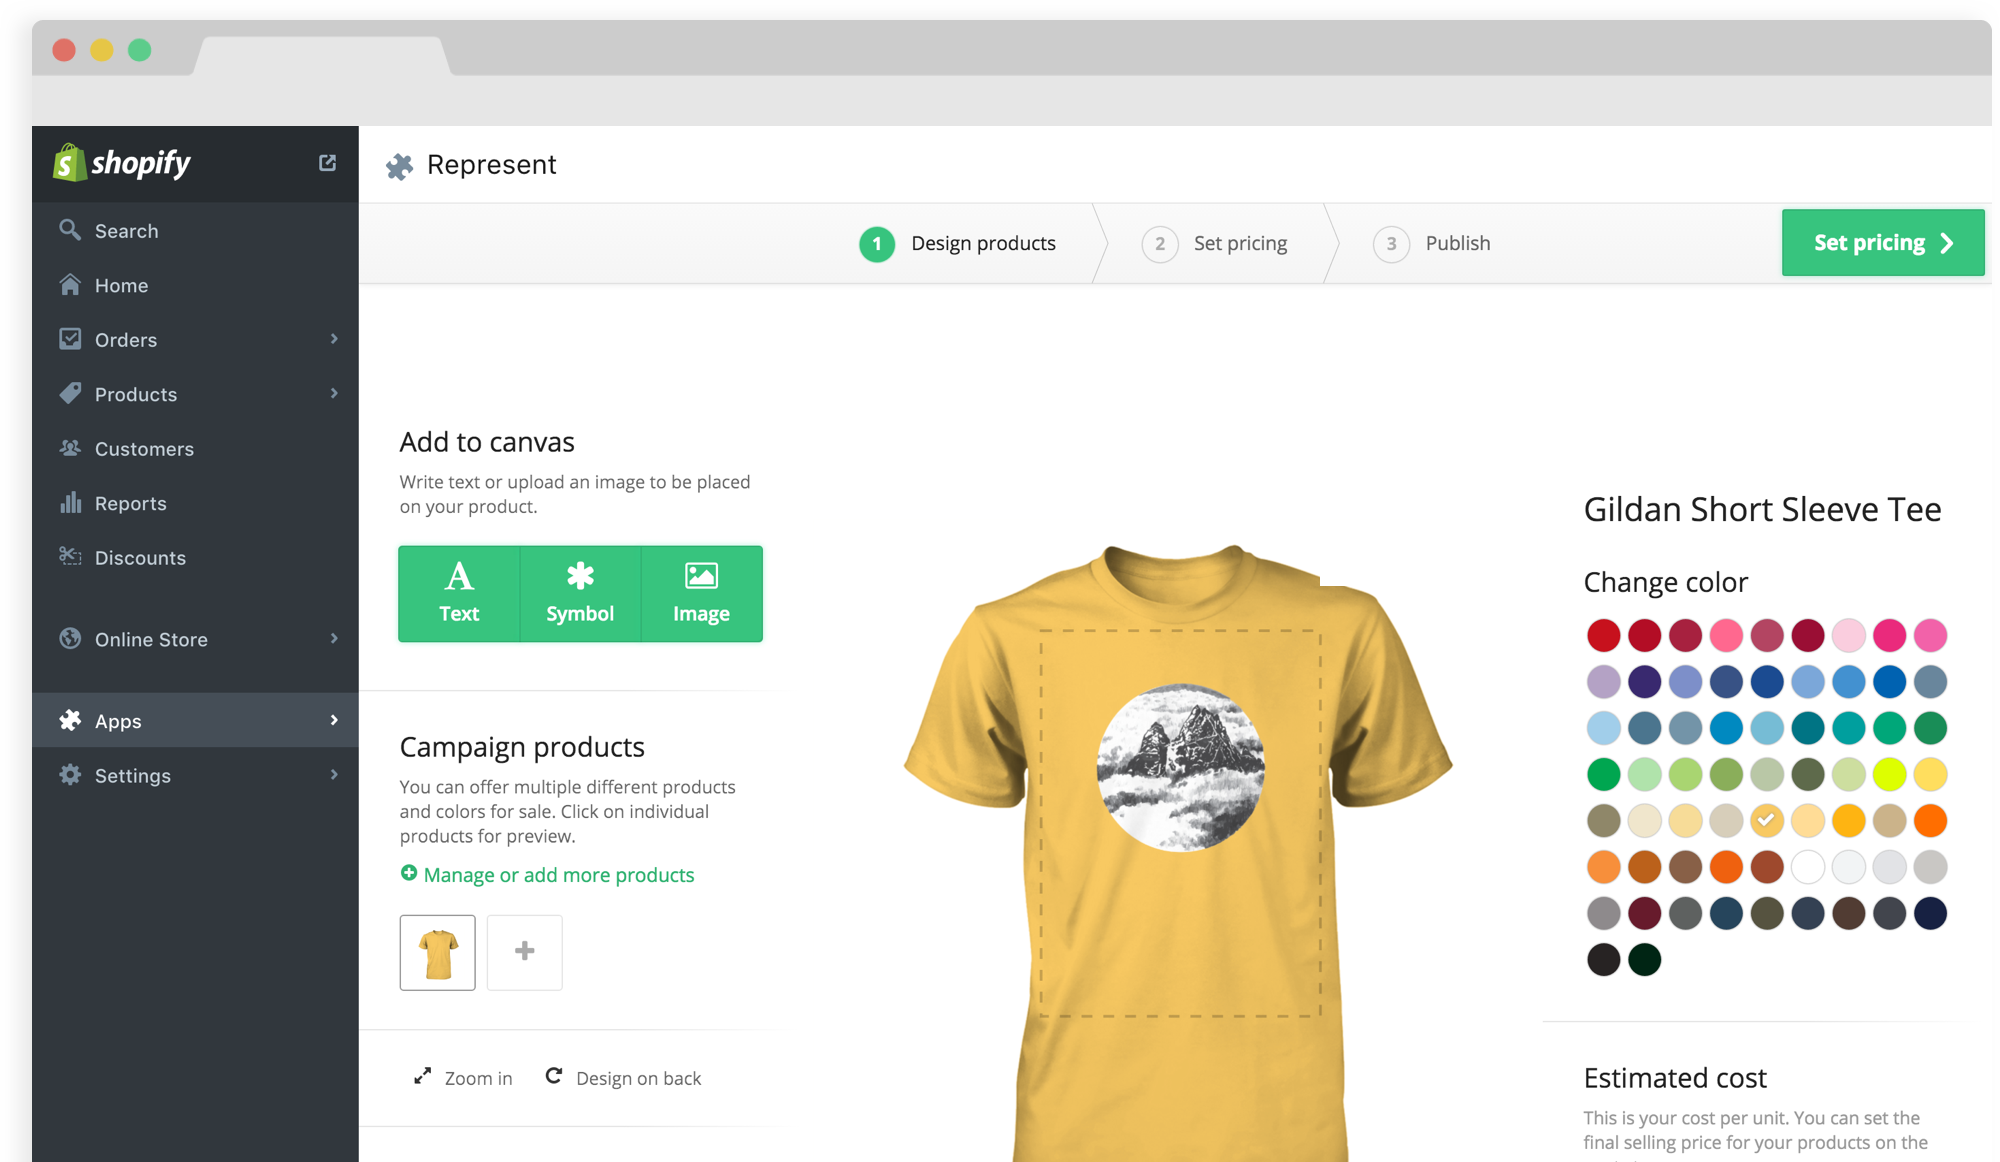Click Manage or add more products link
The height and width of the screenshot is (1162, 2000).
tap(558, 875)
